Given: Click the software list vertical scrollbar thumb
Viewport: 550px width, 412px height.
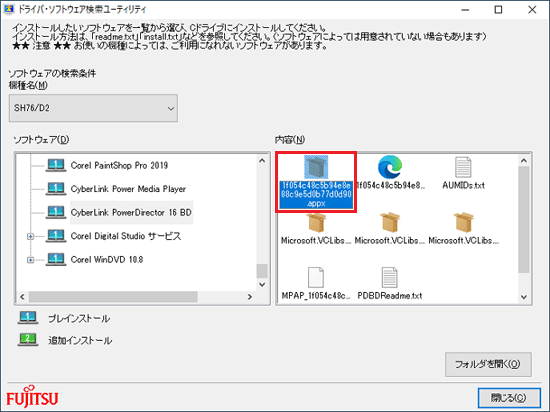Looking at the screenshot, I should point(262,271).
